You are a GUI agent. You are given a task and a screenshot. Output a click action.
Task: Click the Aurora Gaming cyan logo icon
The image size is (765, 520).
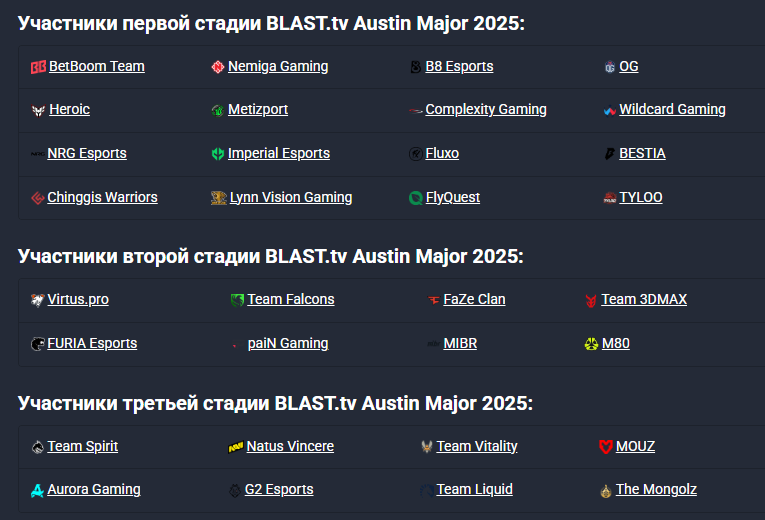38,490
